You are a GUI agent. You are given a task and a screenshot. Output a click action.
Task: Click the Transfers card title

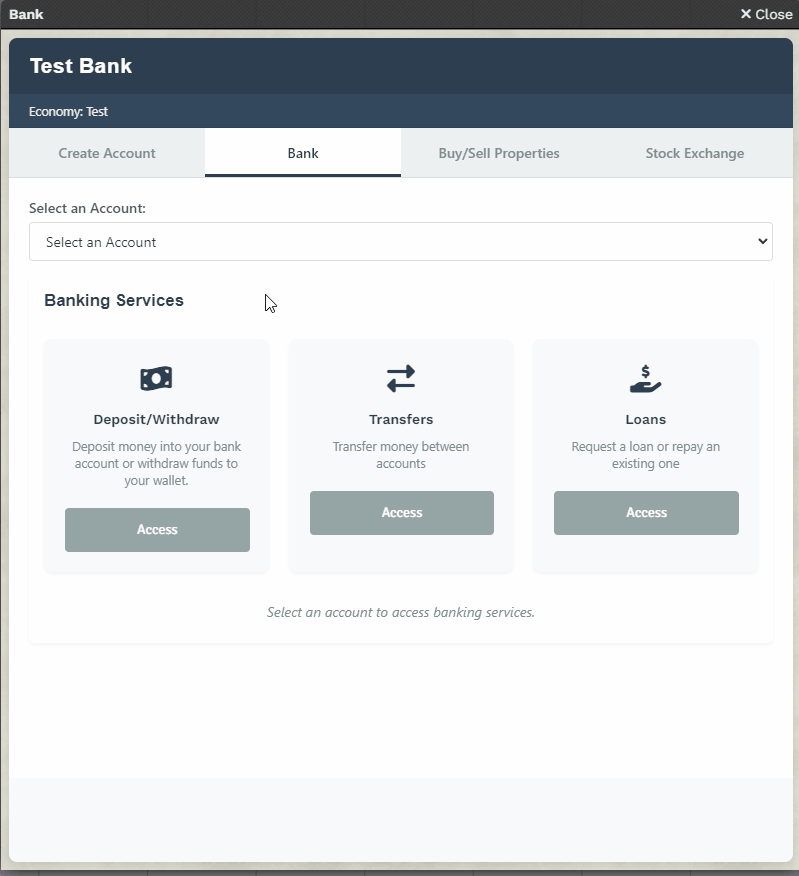pos(401,419)
